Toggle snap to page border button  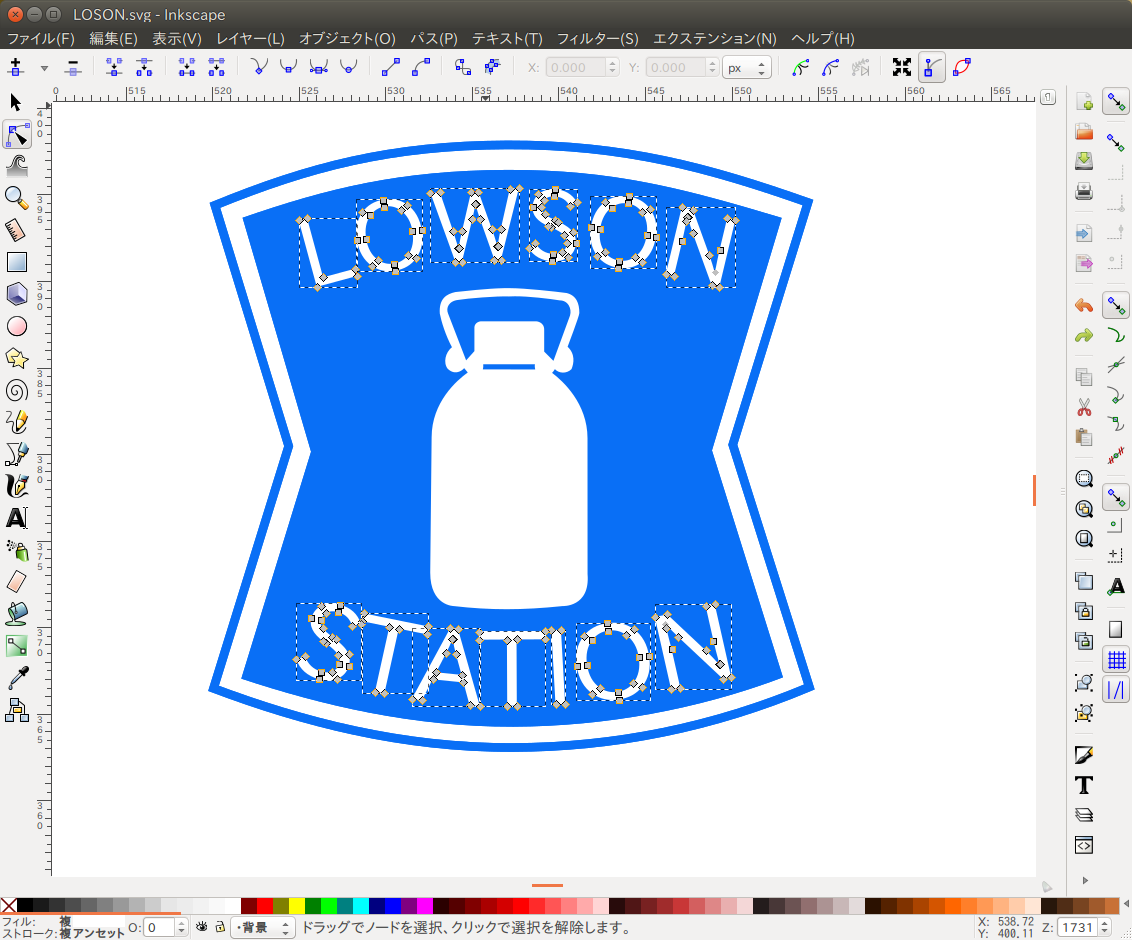pos(1115,630)
